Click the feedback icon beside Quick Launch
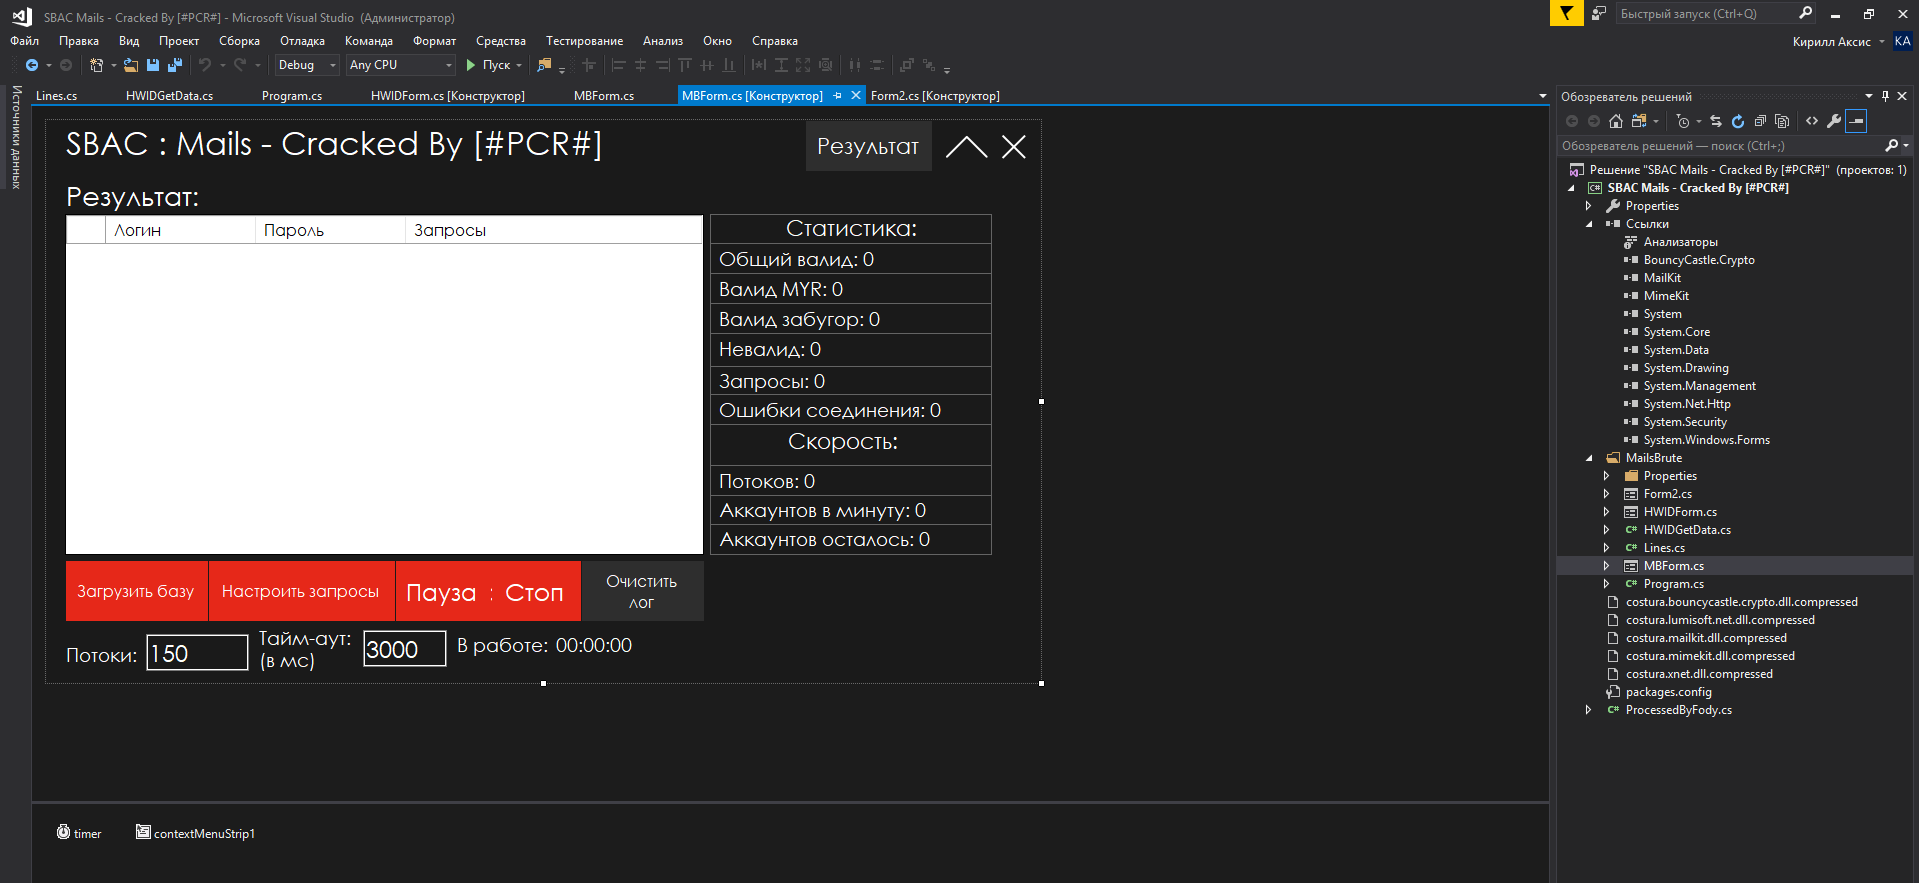 tap(1599, 13)
